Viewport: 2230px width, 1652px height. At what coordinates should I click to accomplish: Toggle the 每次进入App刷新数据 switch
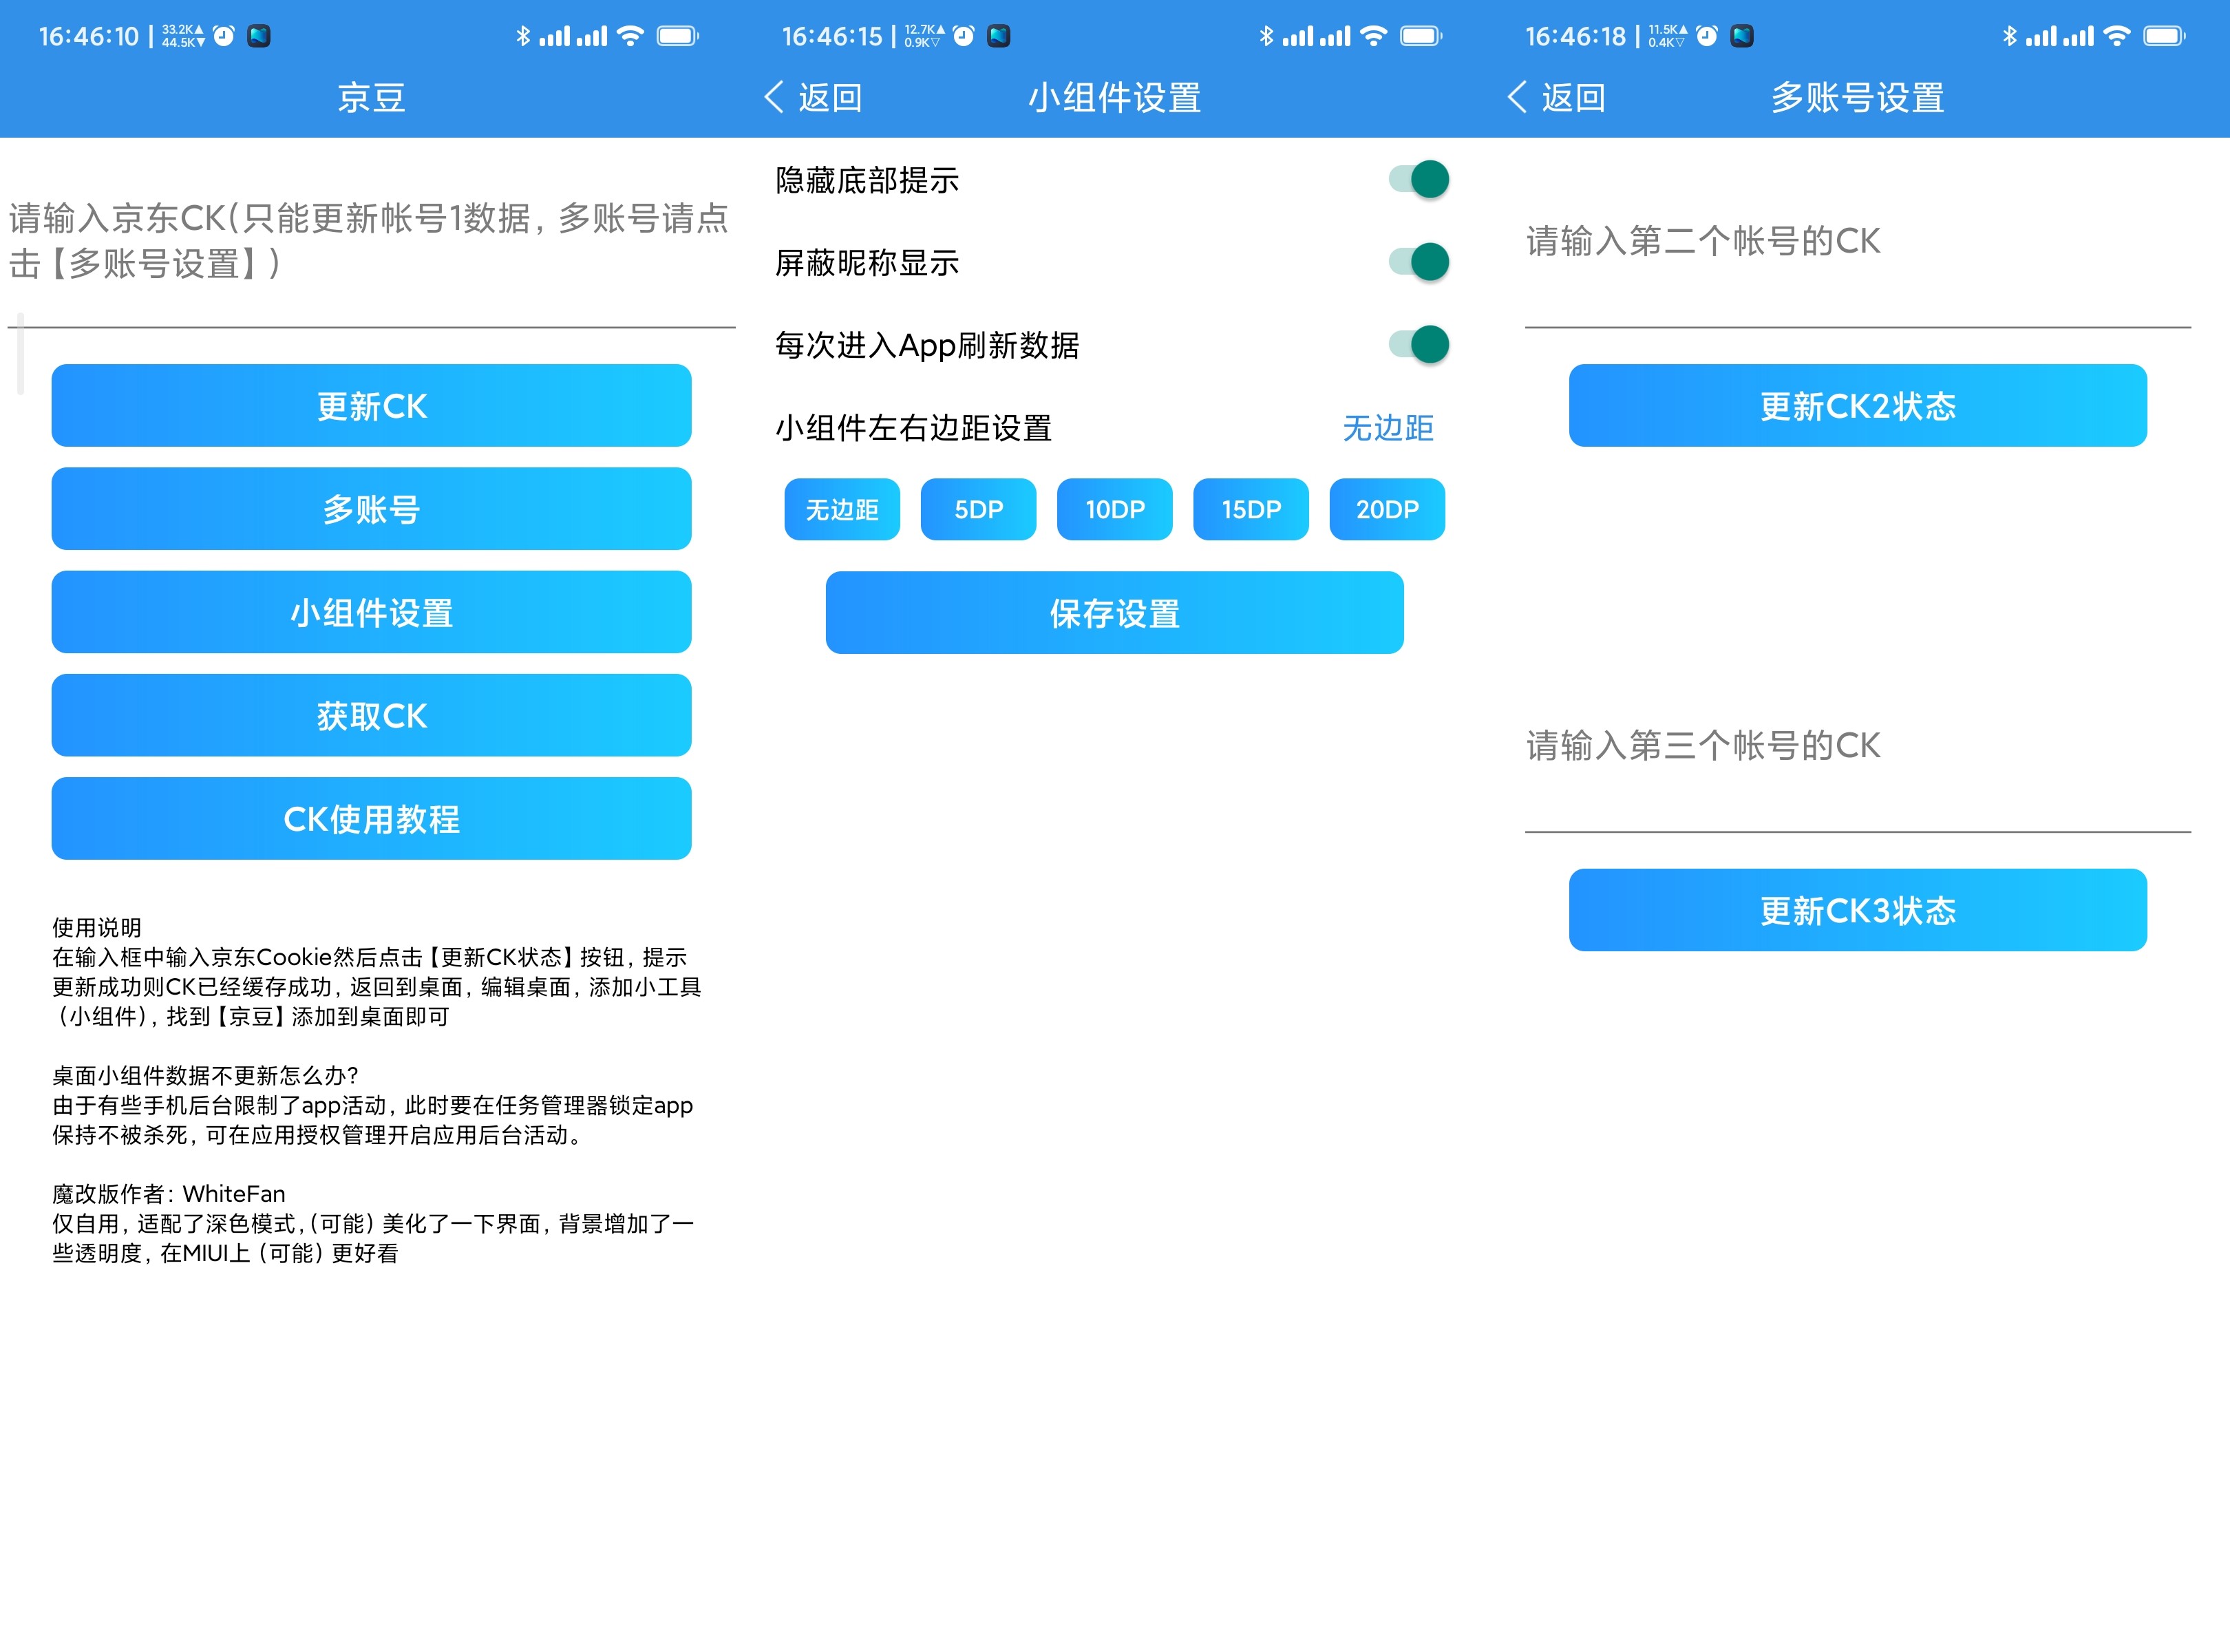pos(1419,345)
